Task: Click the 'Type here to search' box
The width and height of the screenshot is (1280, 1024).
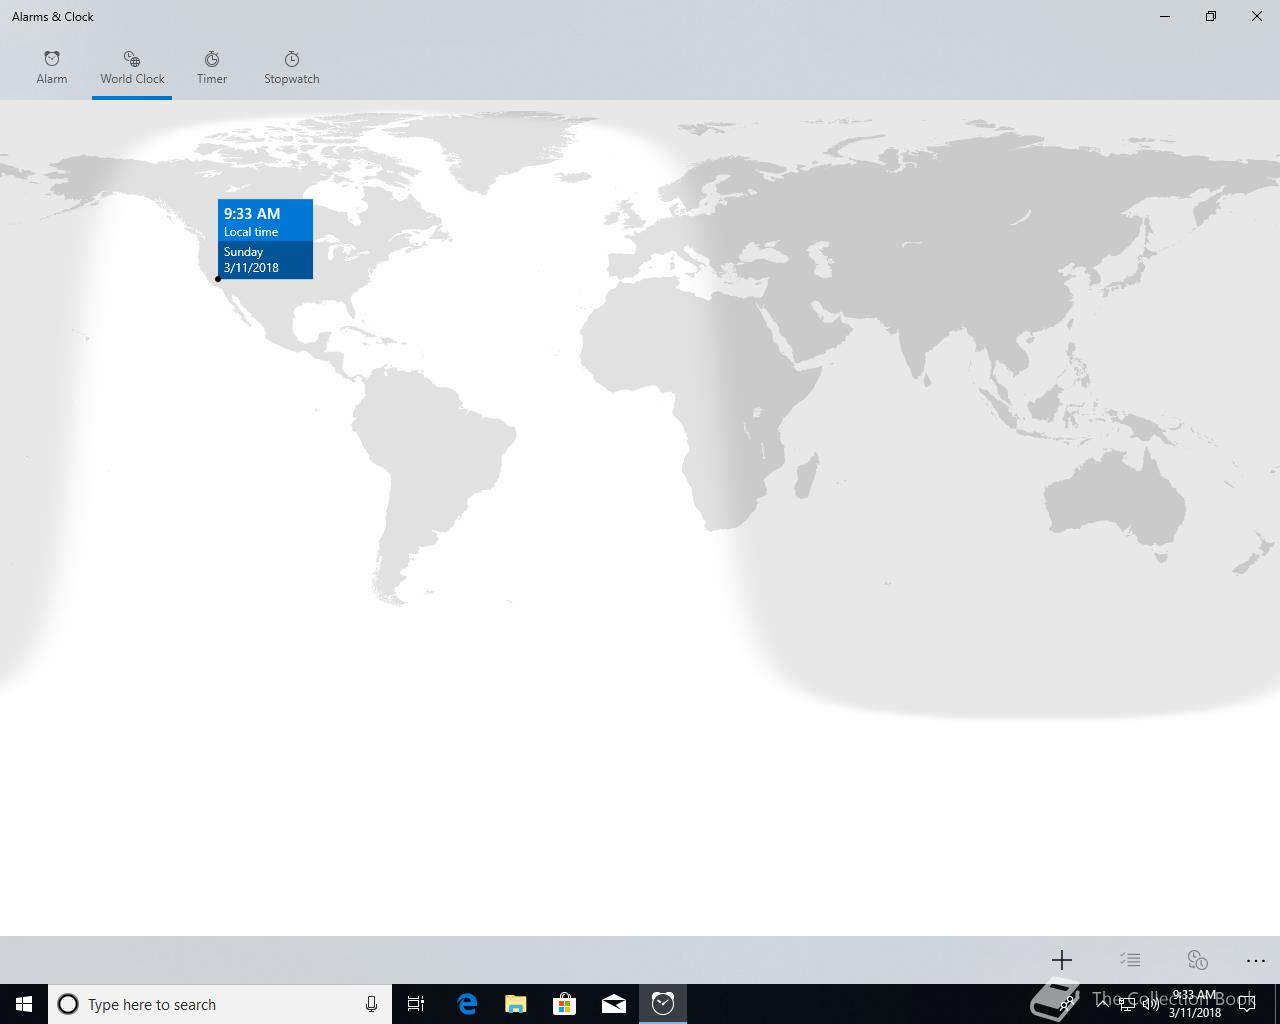Action: [220, 1004]
